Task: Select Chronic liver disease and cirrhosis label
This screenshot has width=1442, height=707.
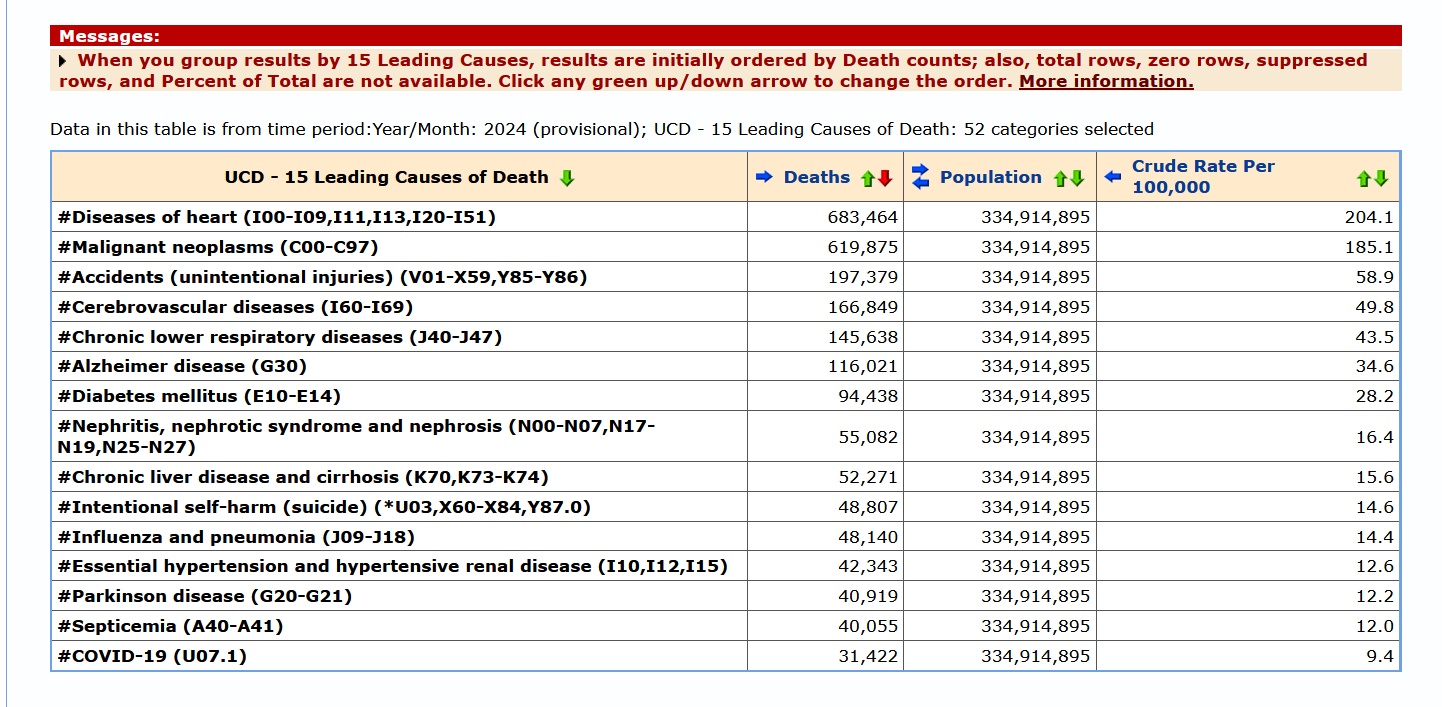Action: click(303, 477)
